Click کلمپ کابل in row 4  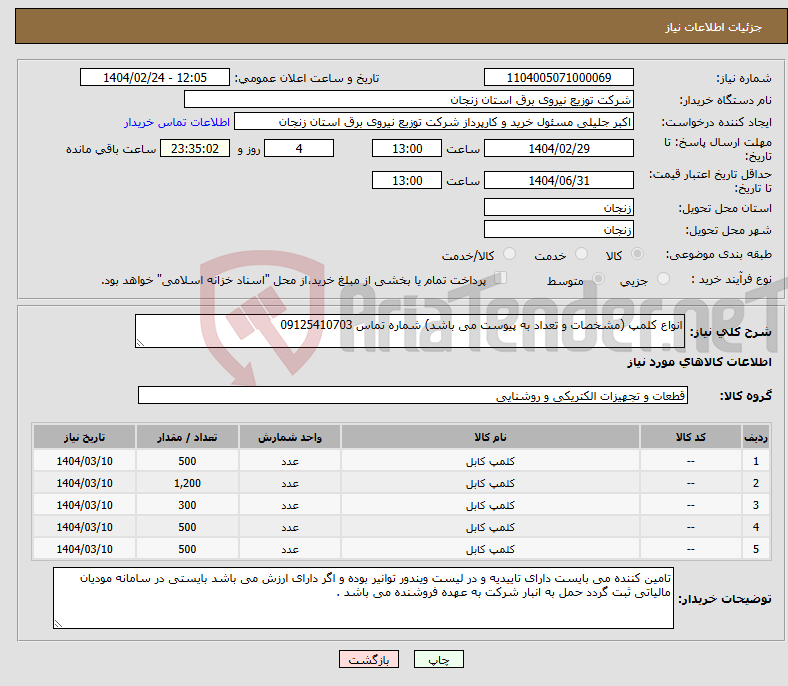click(x=490, y=527)
